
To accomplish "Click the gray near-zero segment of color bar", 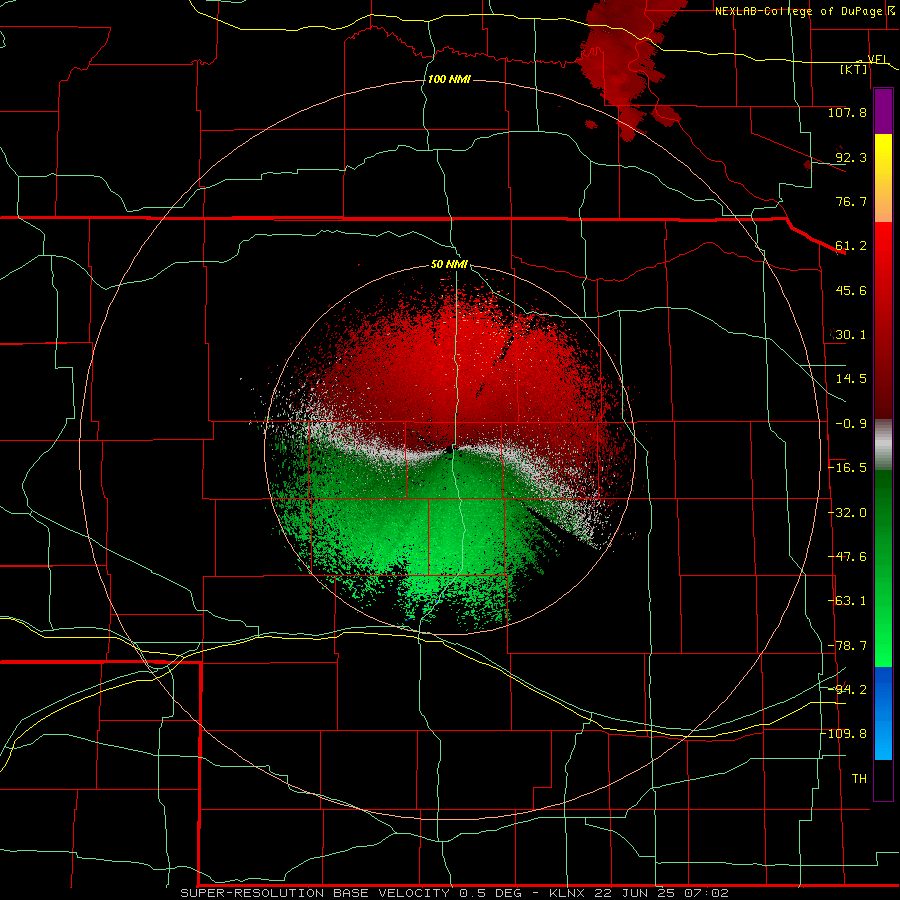I will pyautogui.click(x=883, y=445).
